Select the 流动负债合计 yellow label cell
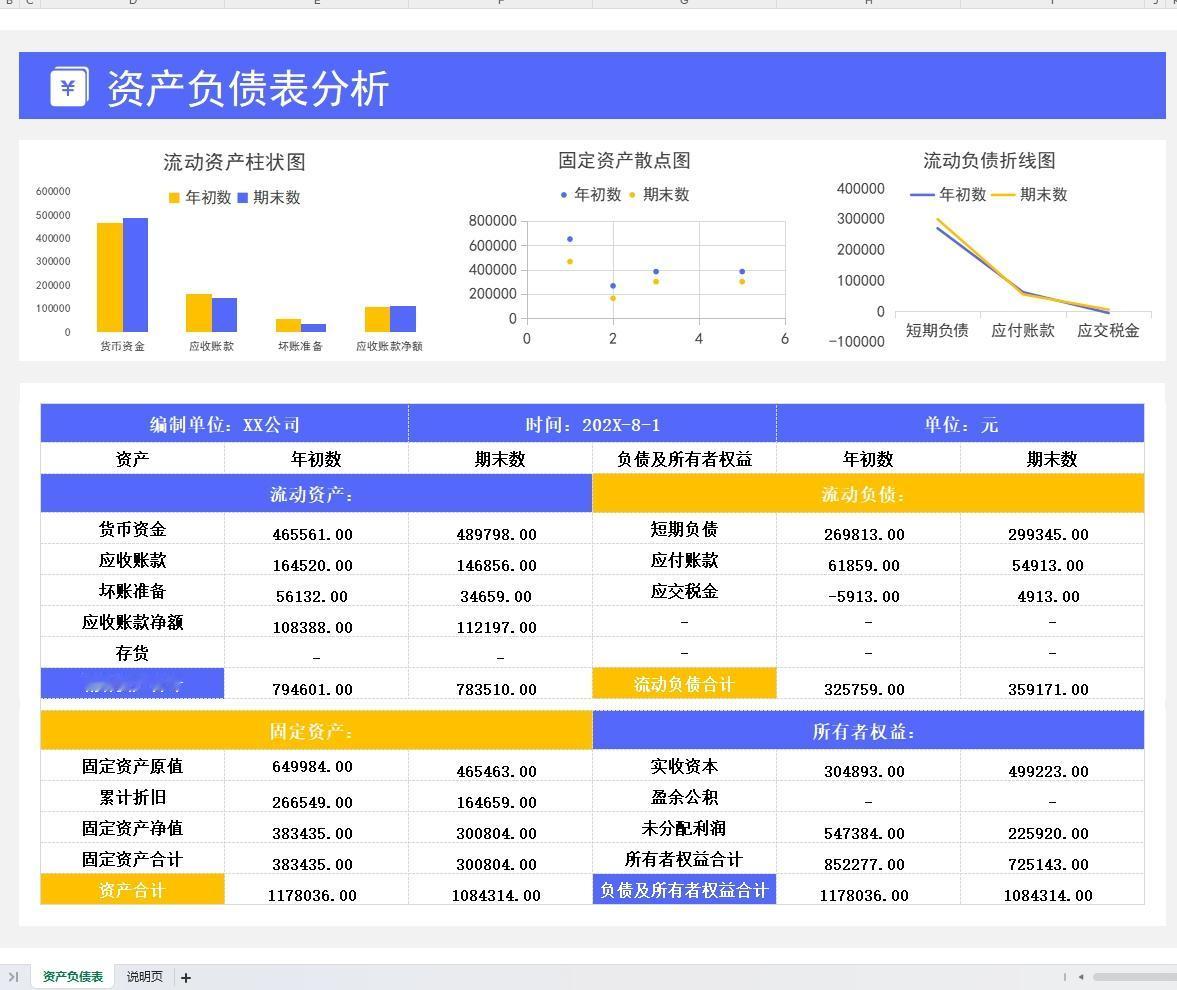The width and height of the screenshot is (1177, 990). 684,684
